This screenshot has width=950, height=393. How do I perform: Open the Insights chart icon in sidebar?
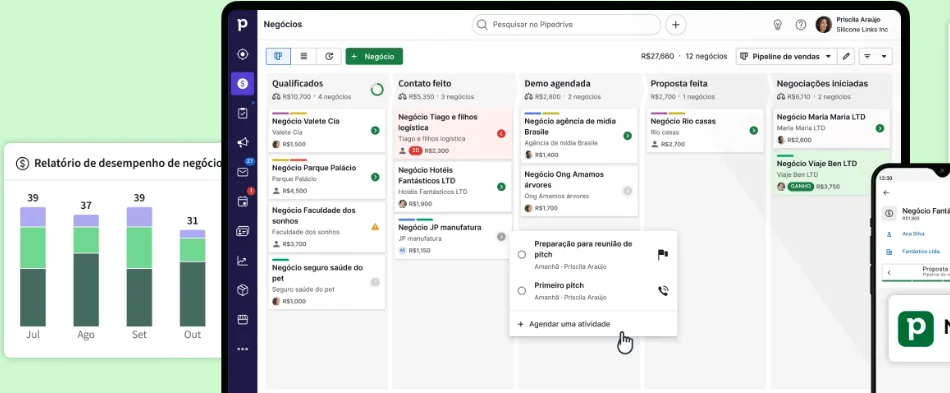(x=242, y=261)
